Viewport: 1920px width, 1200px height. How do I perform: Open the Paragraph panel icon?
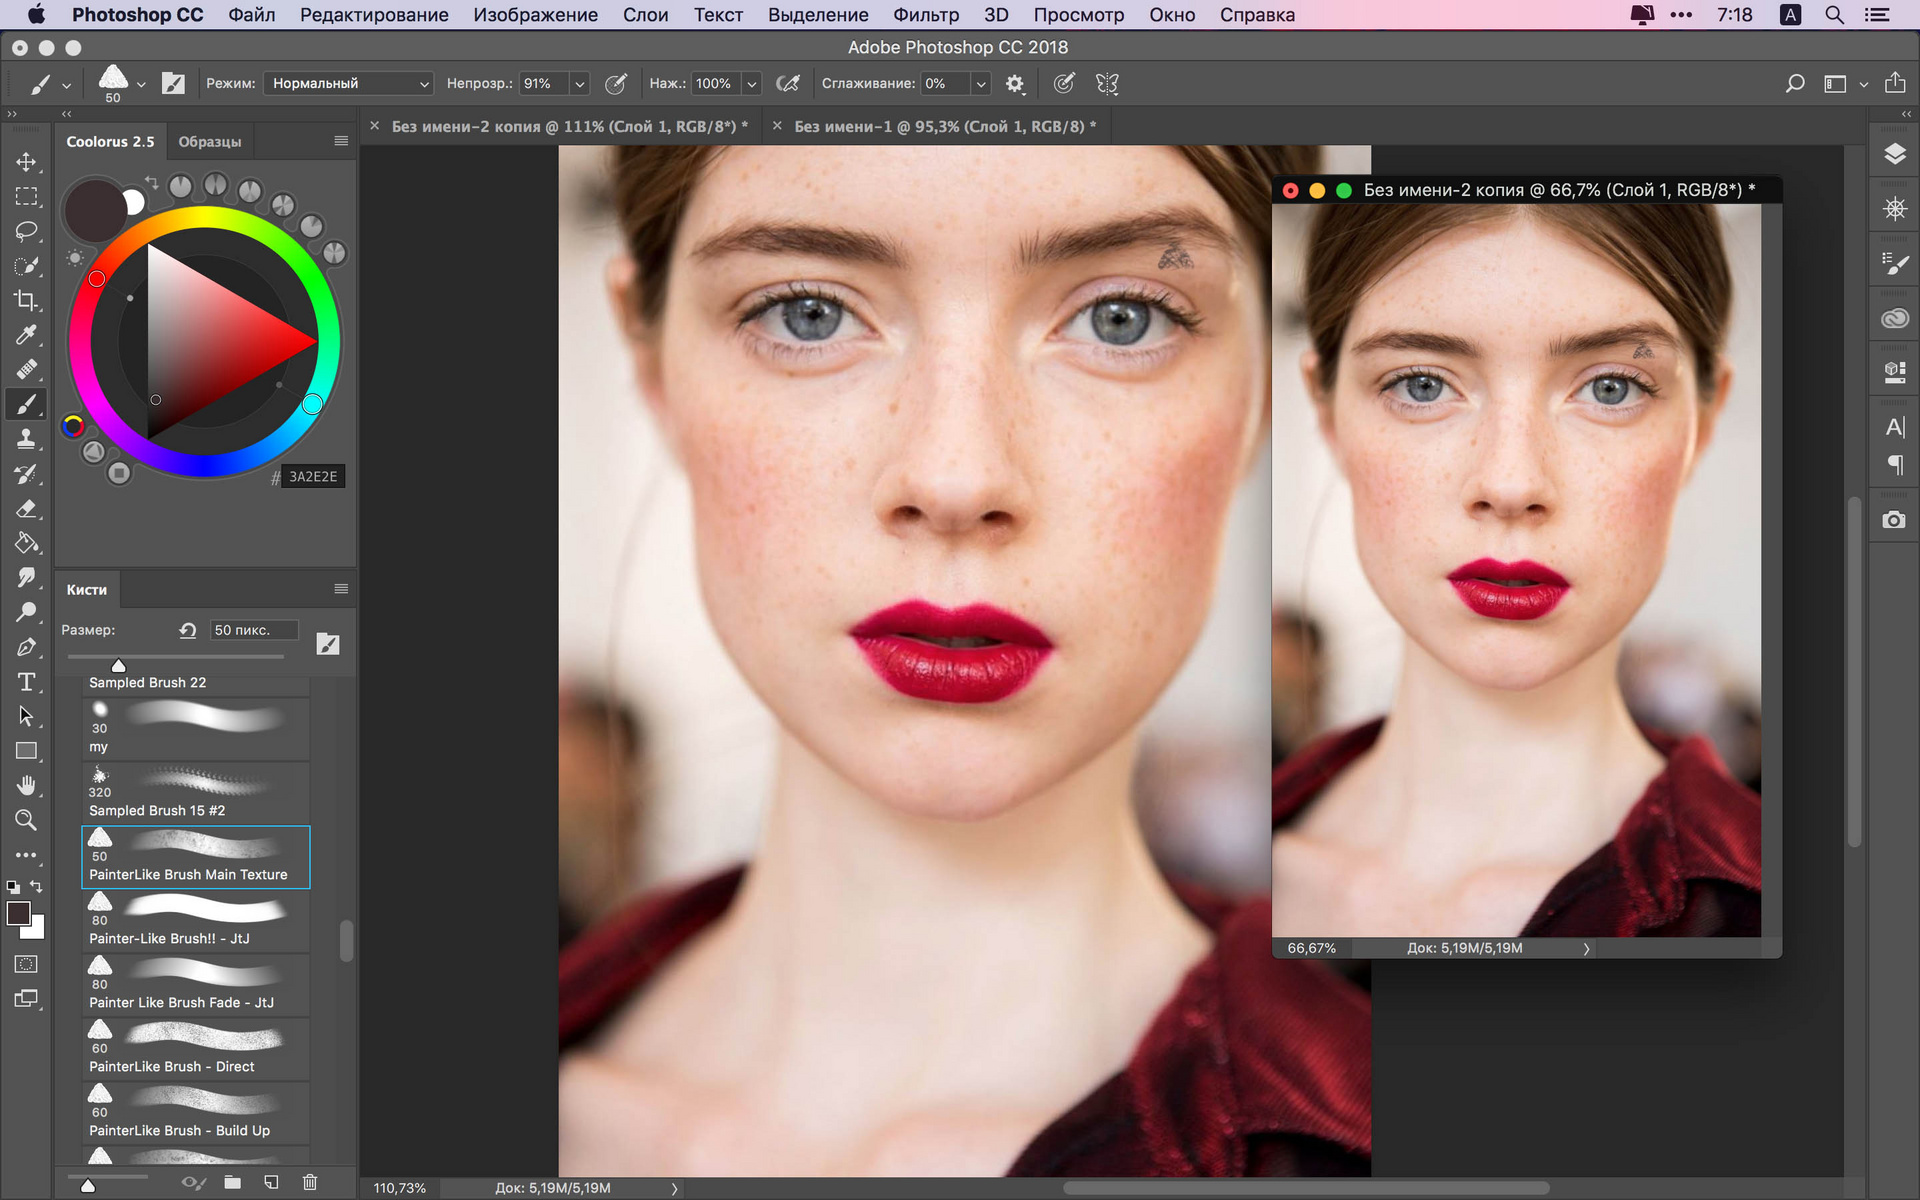click(x=1894, y=464)
